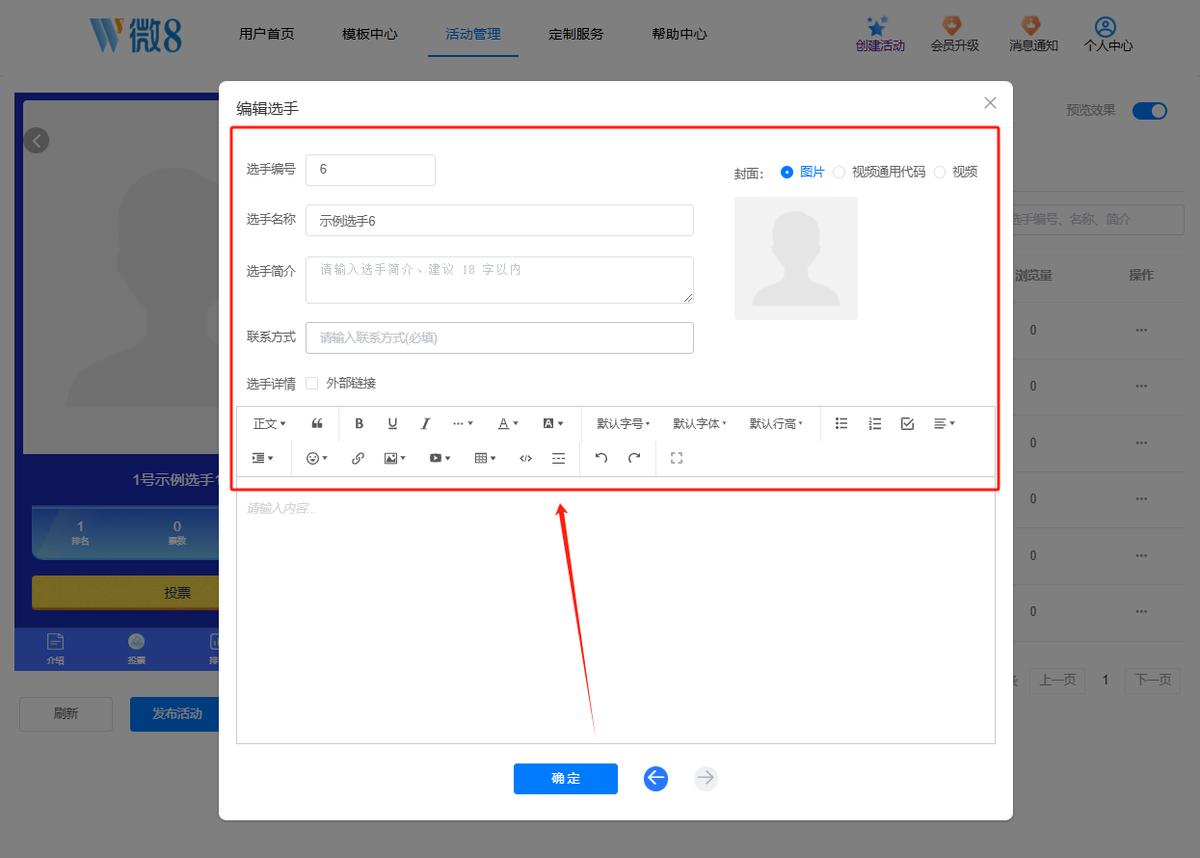Insert a to-do checklist
1200x858 pixels.
(907, 424)
